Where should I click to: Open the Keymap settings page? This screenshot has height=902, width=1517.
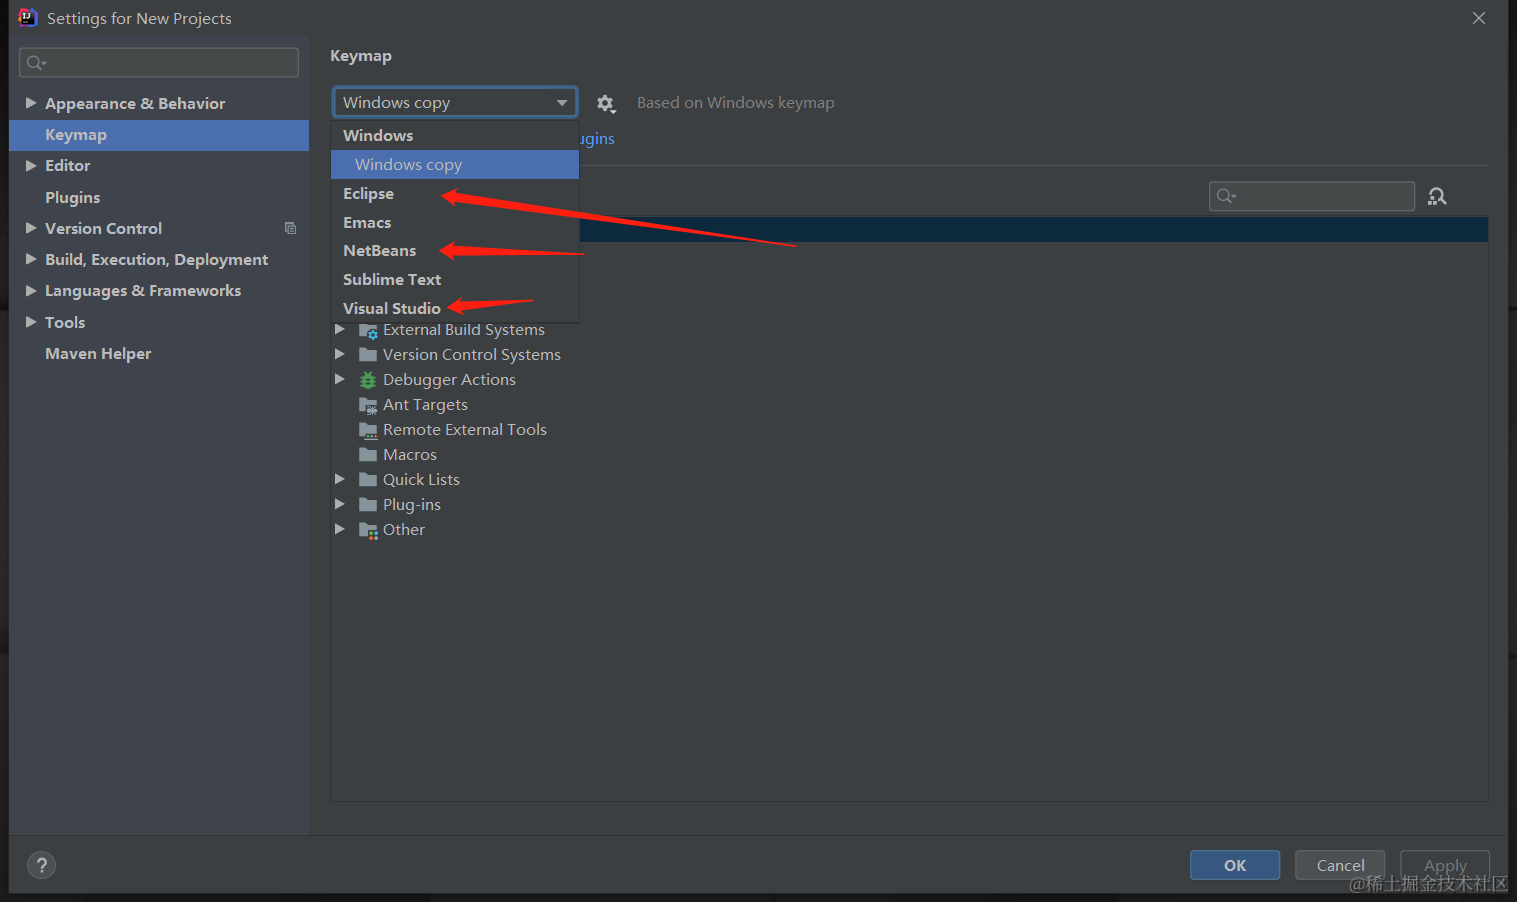pyautogui.click(x=159, y=135)
